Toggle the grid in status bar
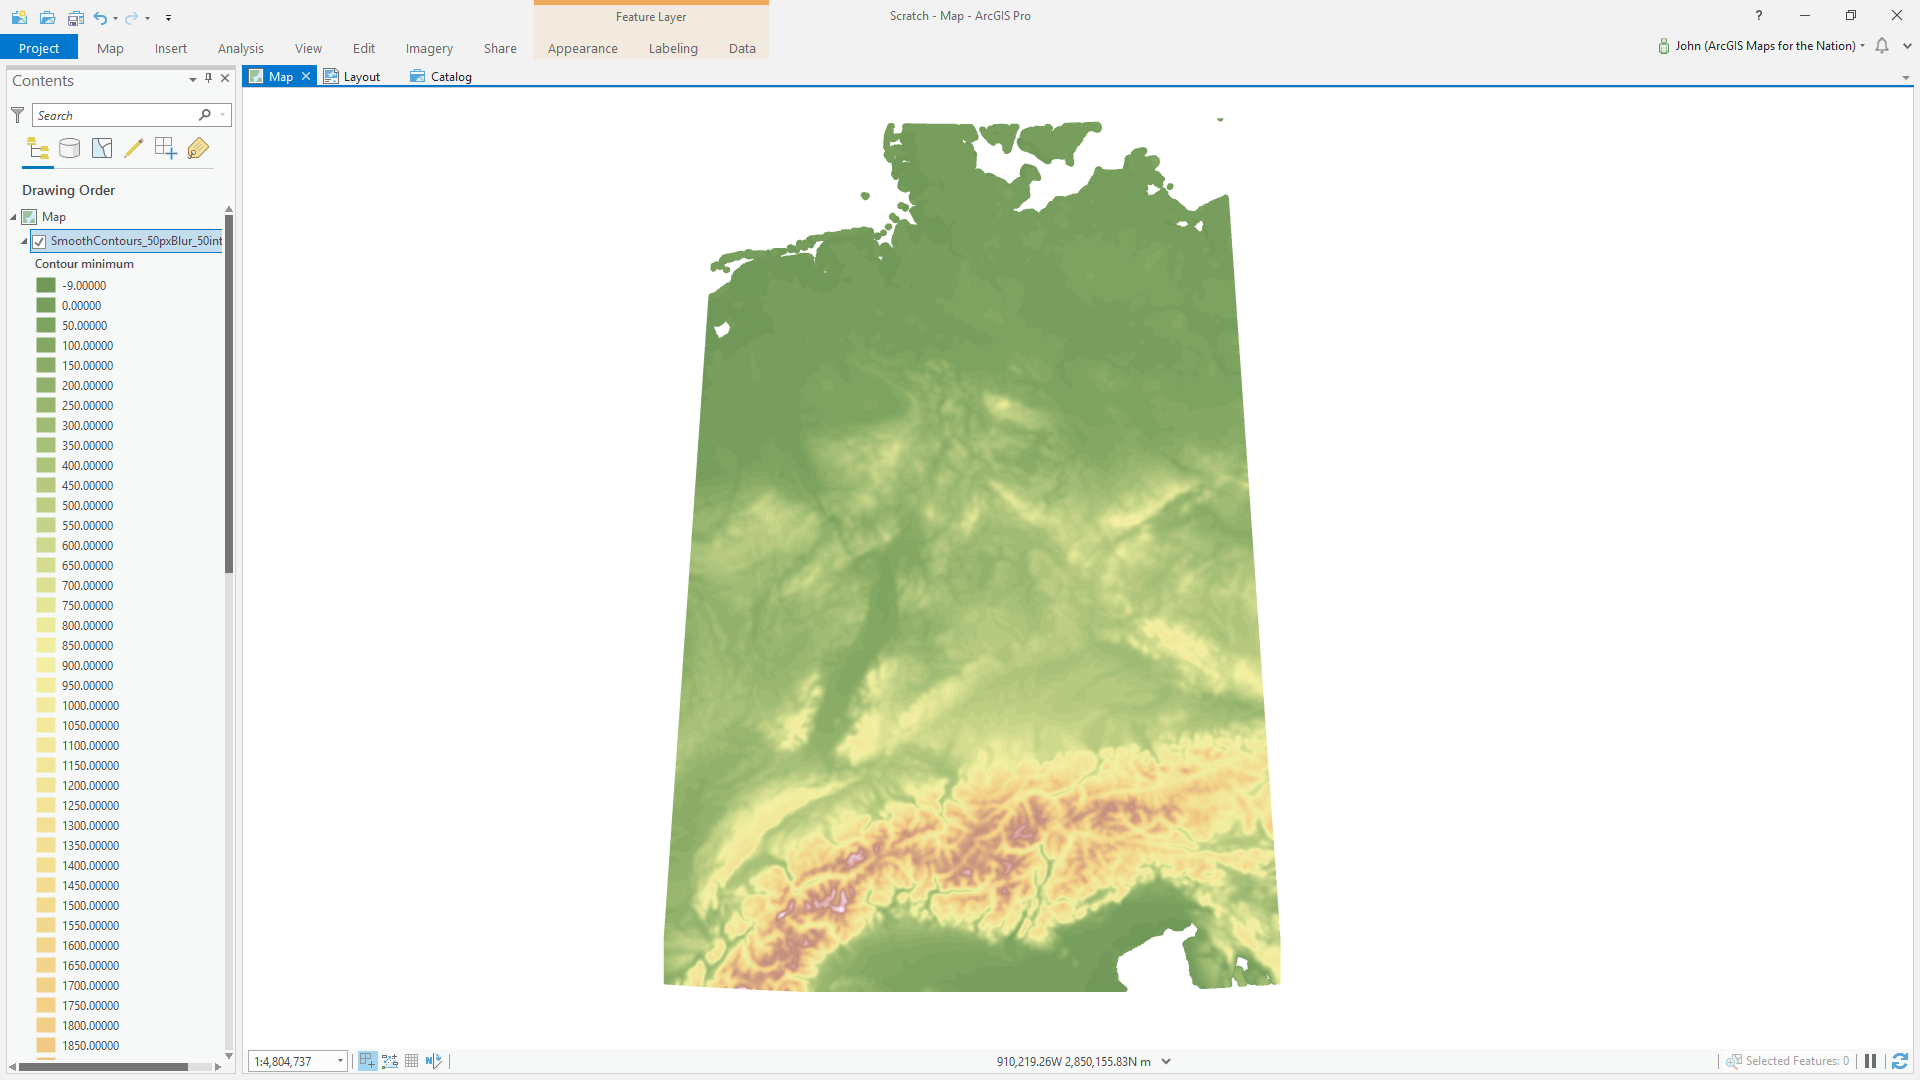The height and width of the screenshot is (1080, 1920). tap(412, 1061)
